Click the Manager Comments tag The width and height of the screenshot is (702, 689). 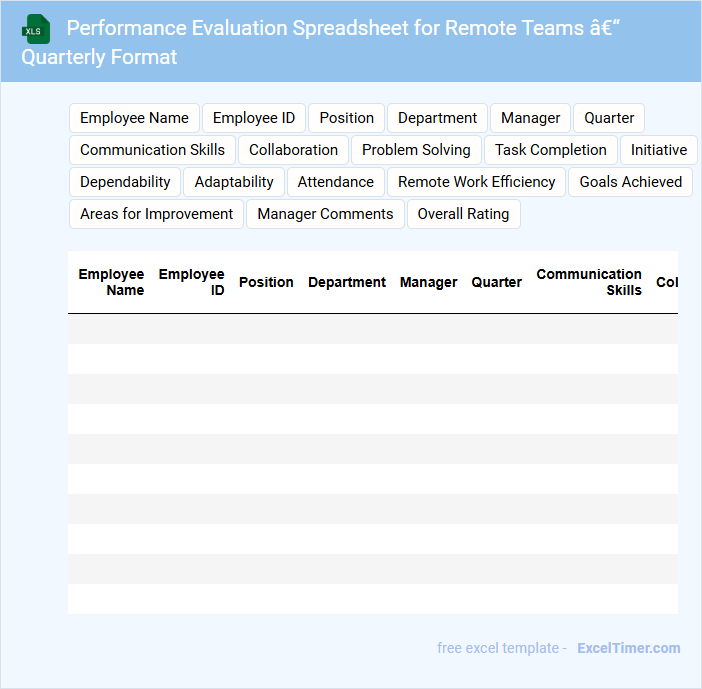[x=325, y=214]
